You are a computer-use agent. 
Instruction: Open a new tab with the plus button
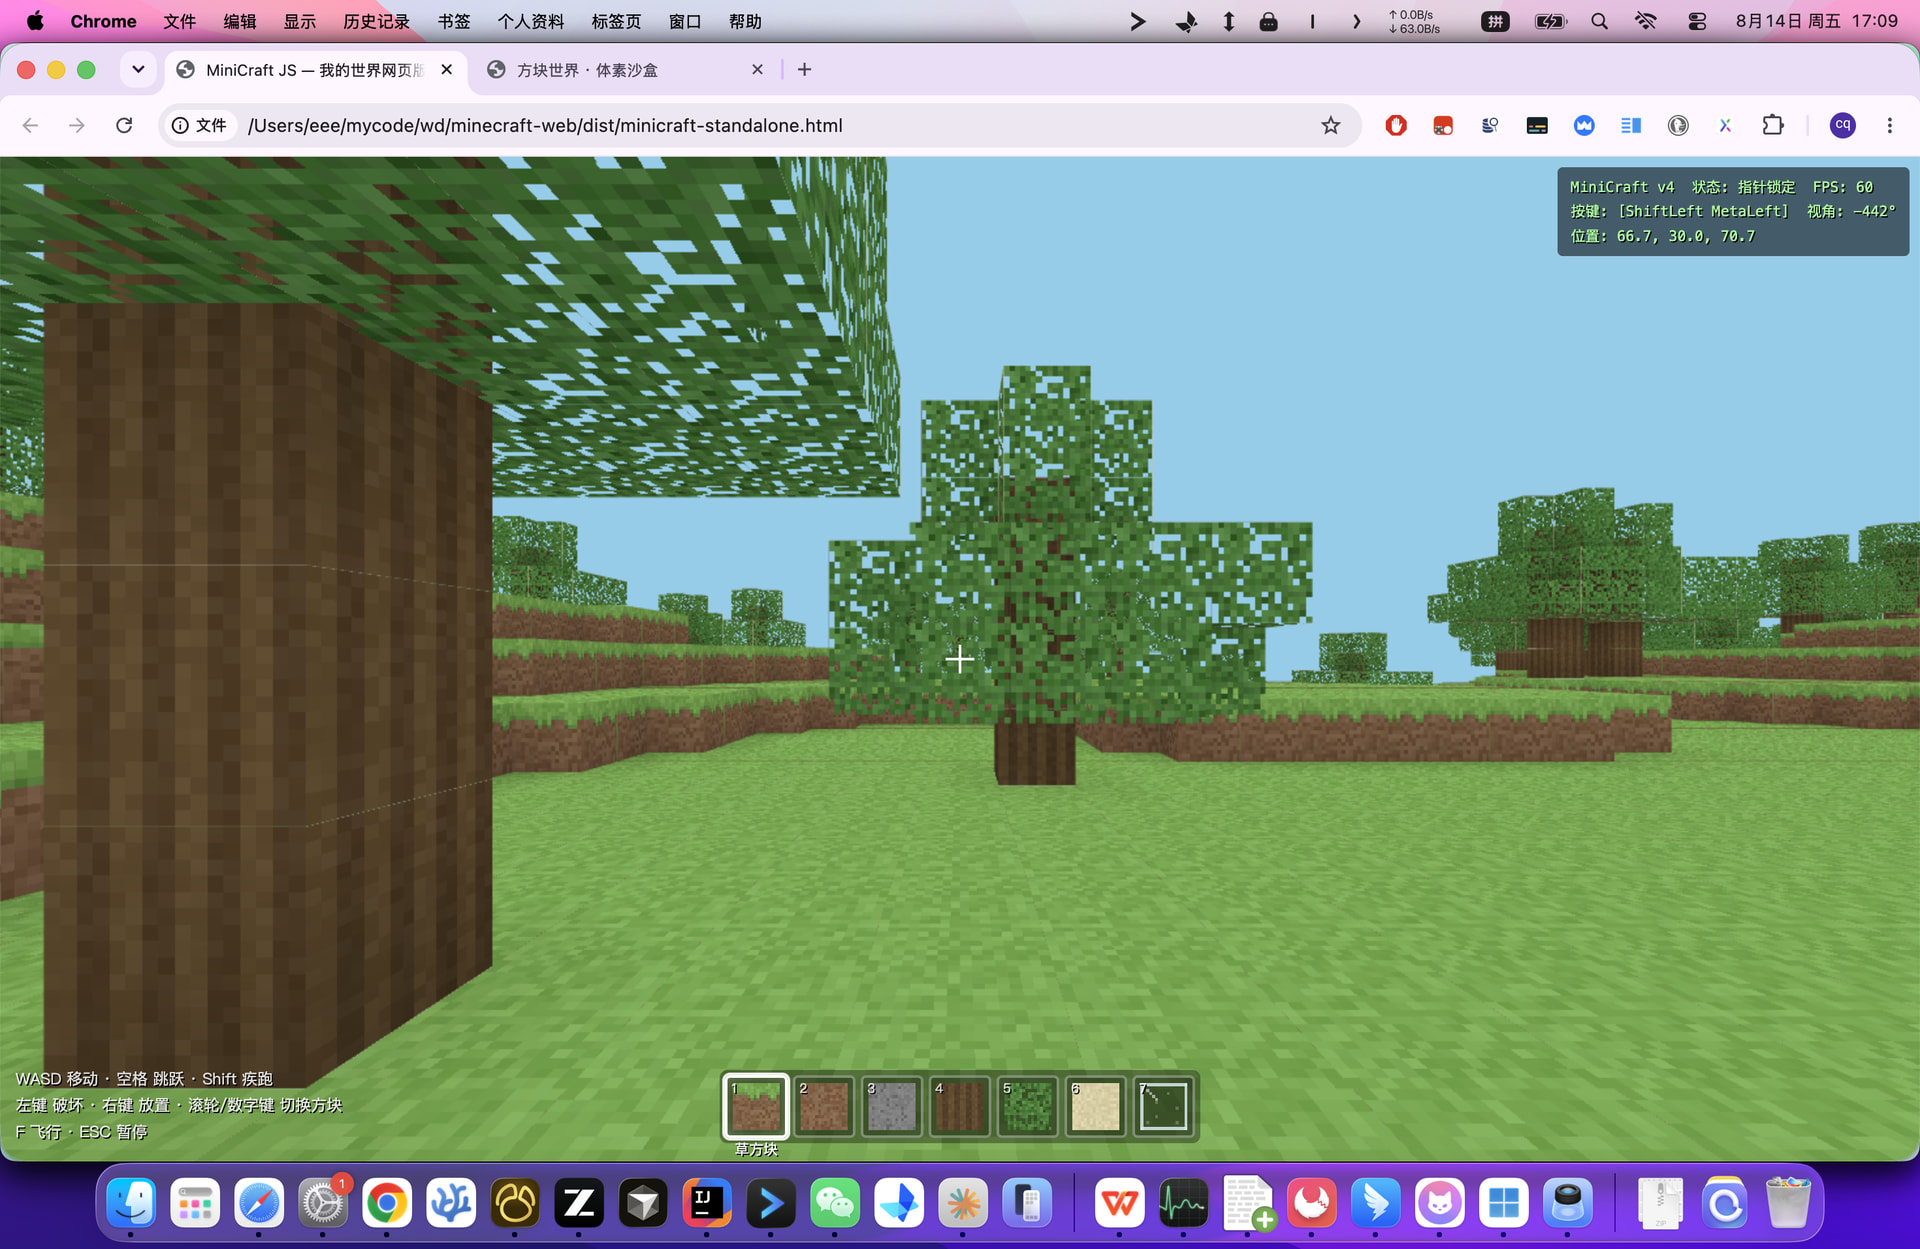click(804, 69)
